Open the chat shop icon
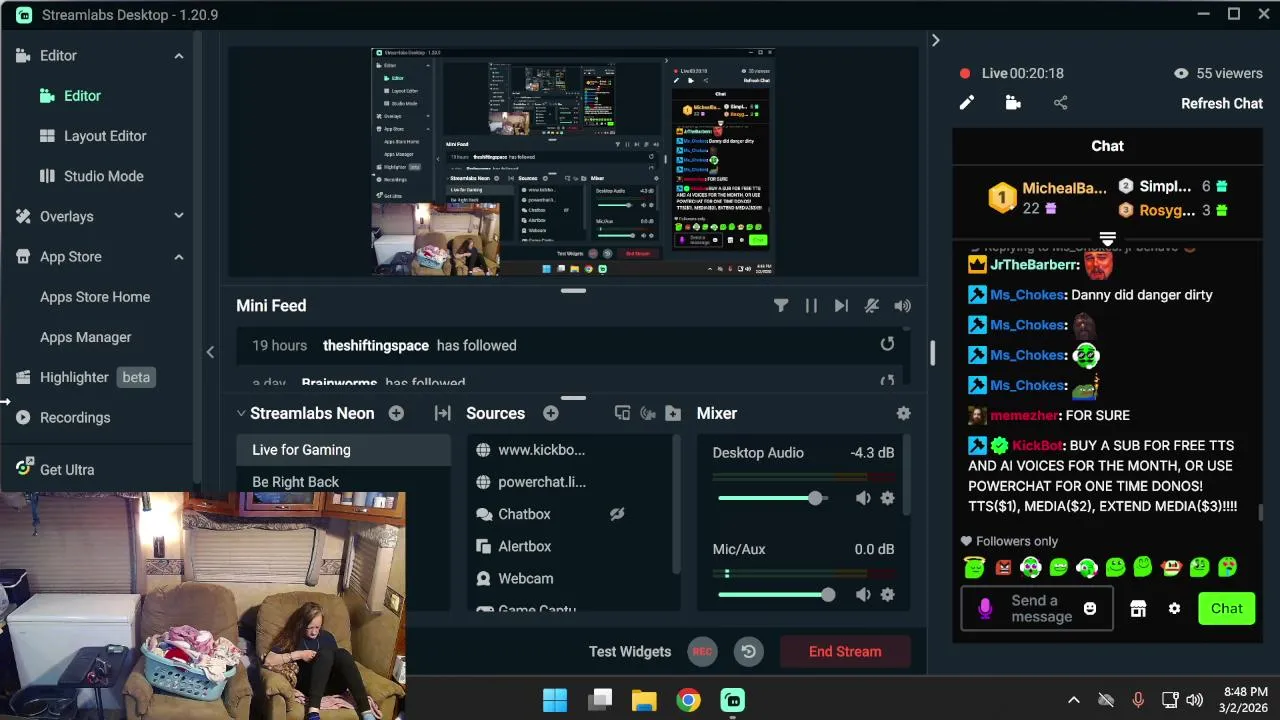 pos(1138,608)
